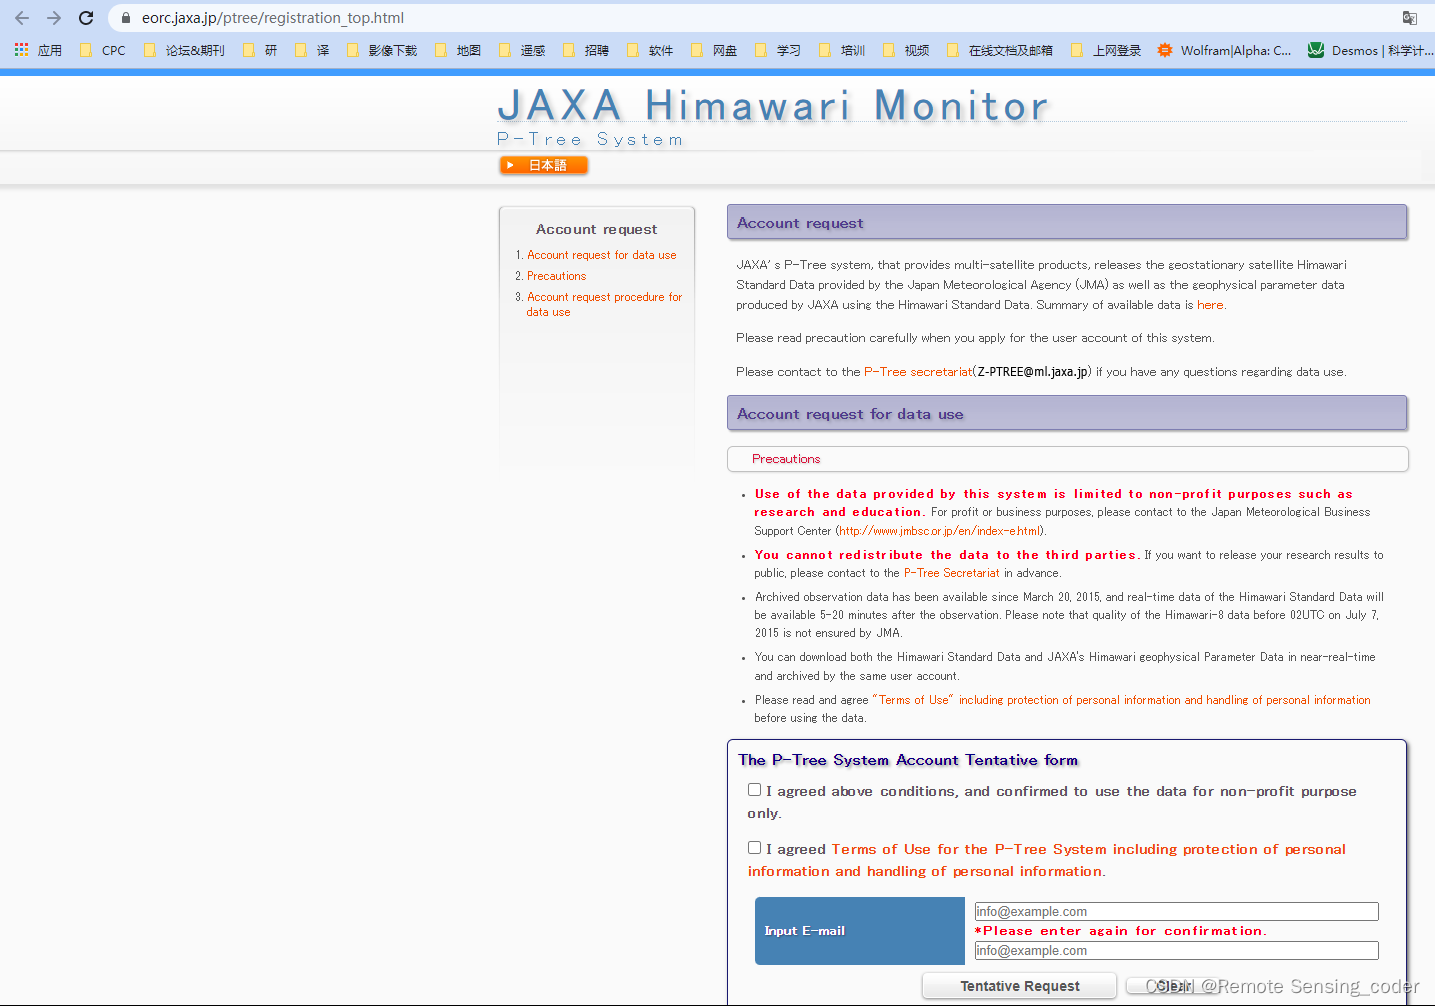
Task: Click the JAXA Himawari Monitor title logo
Action: 772,106
